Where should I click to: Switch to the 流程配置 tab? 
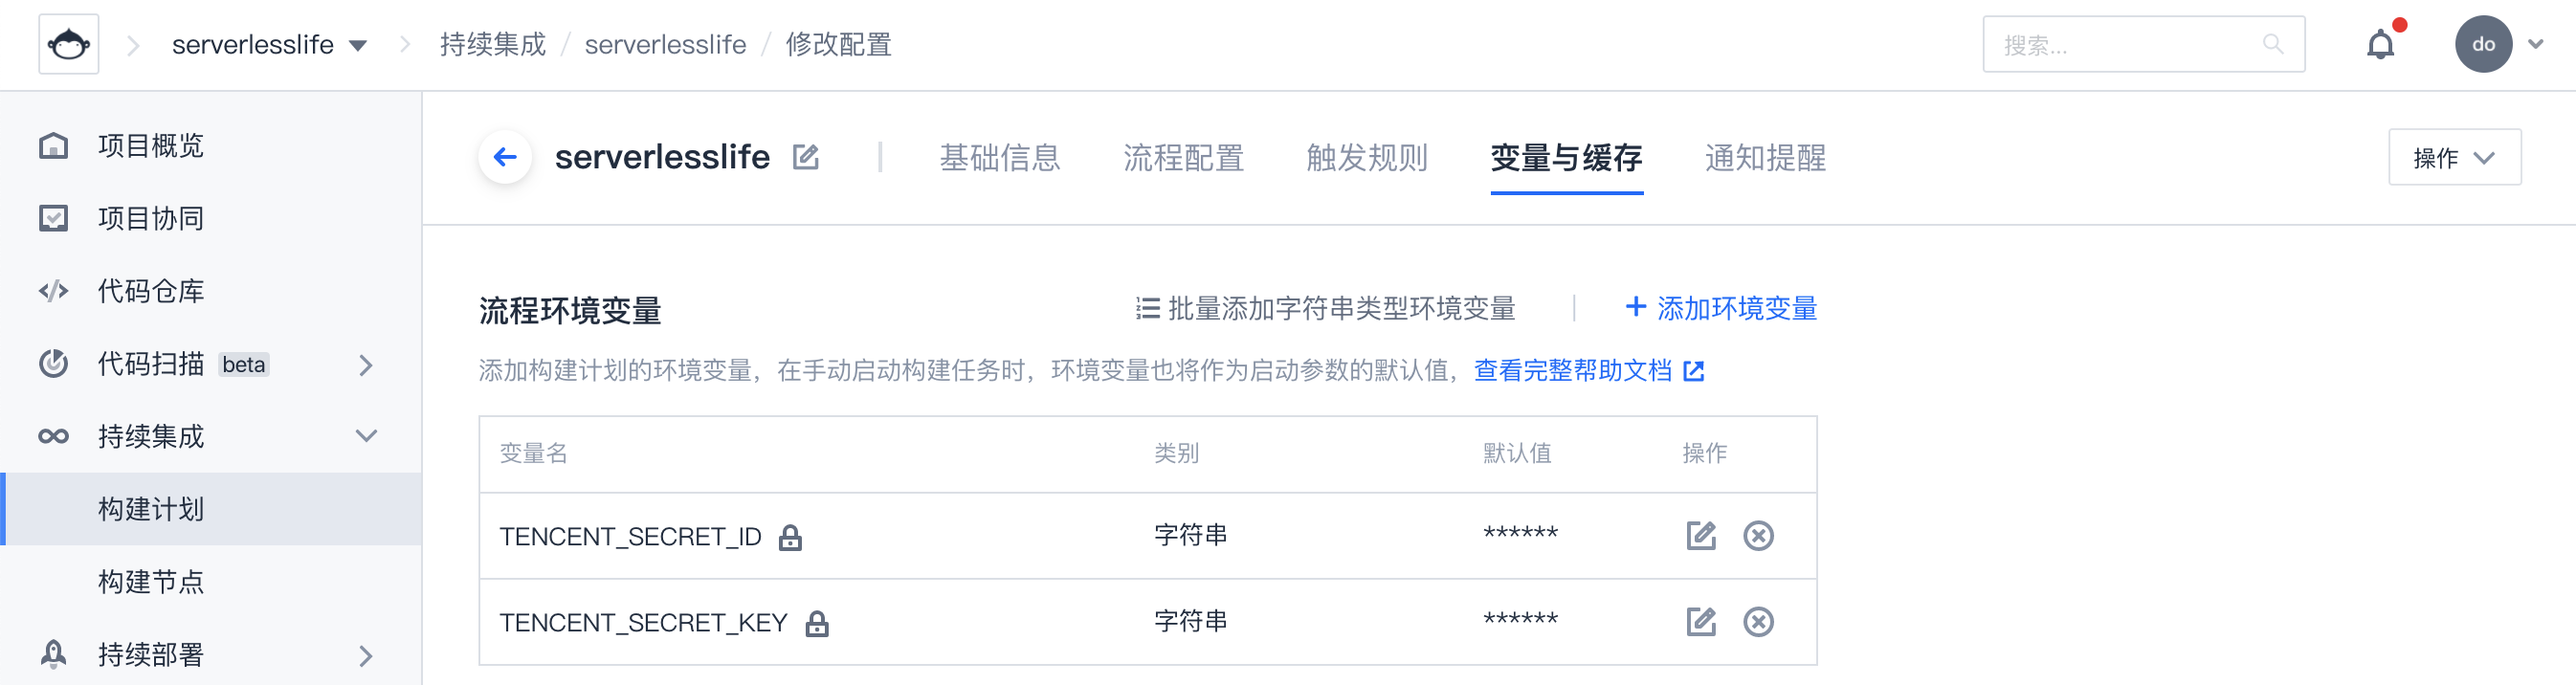1183,158
